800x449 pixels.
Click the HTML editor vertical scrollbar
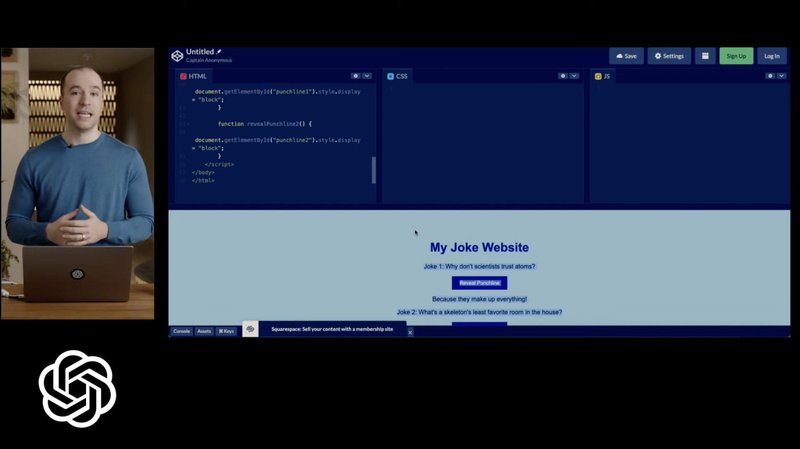point(374,170)
